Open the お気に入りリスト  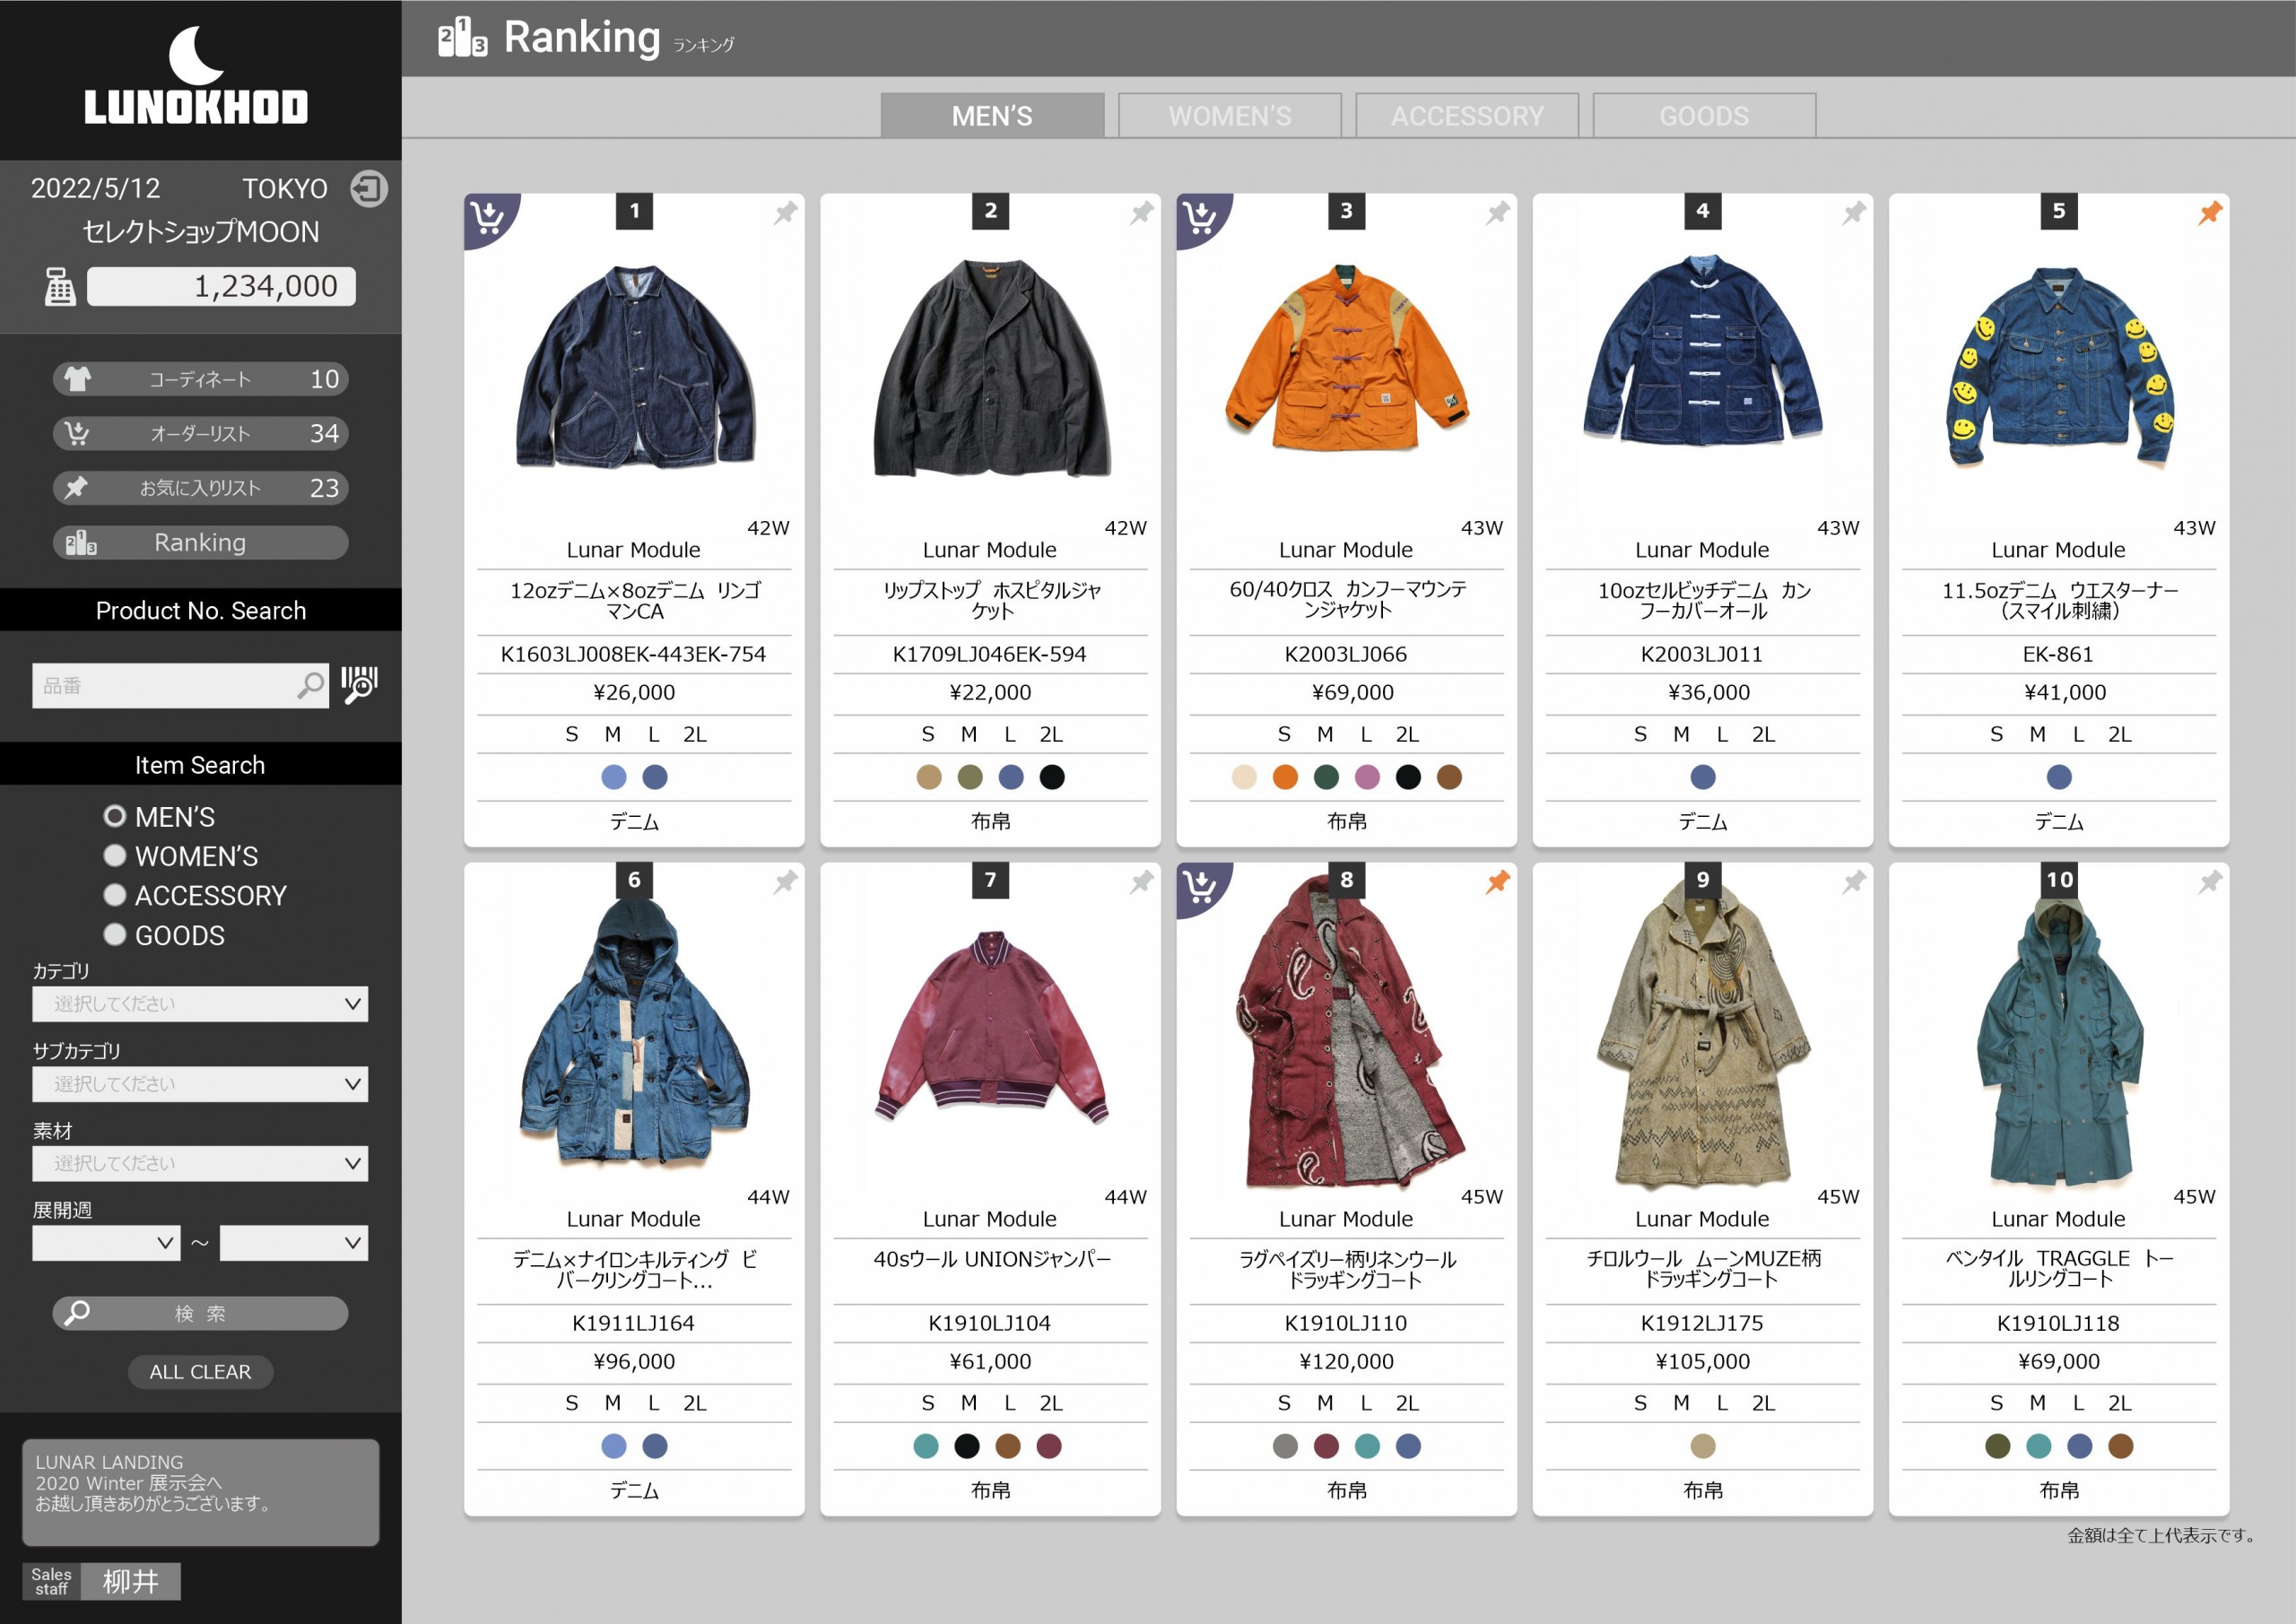coord(200,488)
